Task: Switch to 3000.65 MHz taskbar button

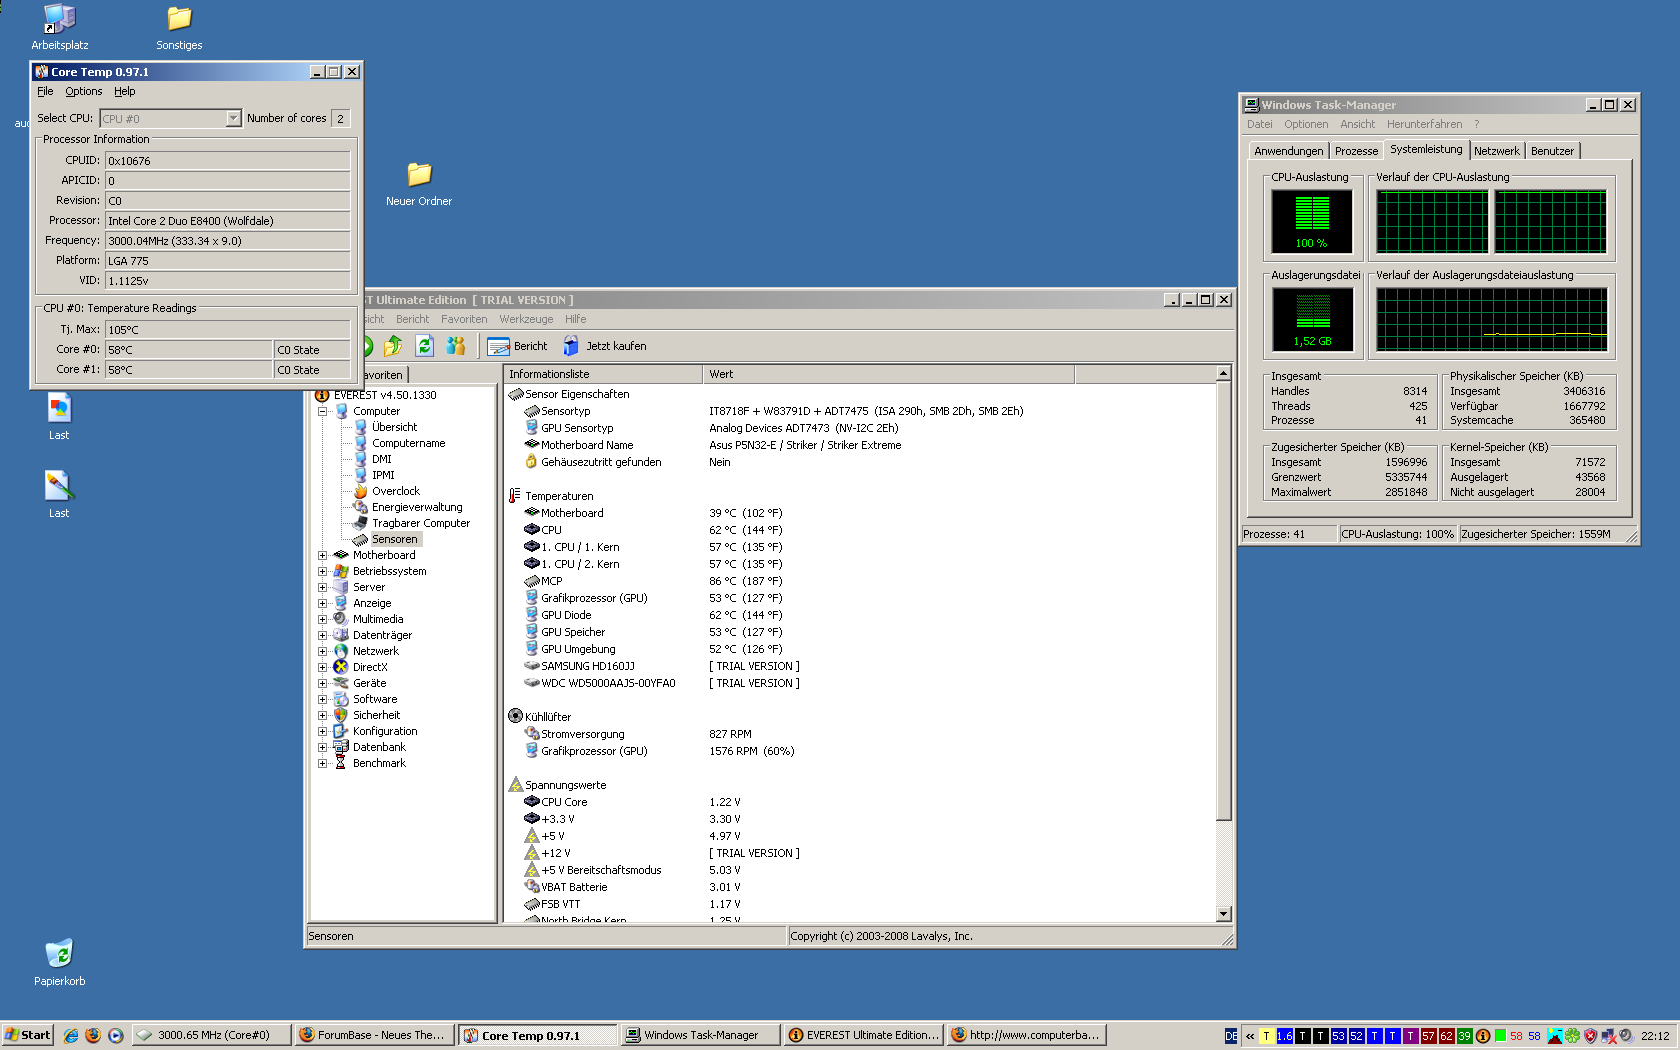Action: 212,1035
